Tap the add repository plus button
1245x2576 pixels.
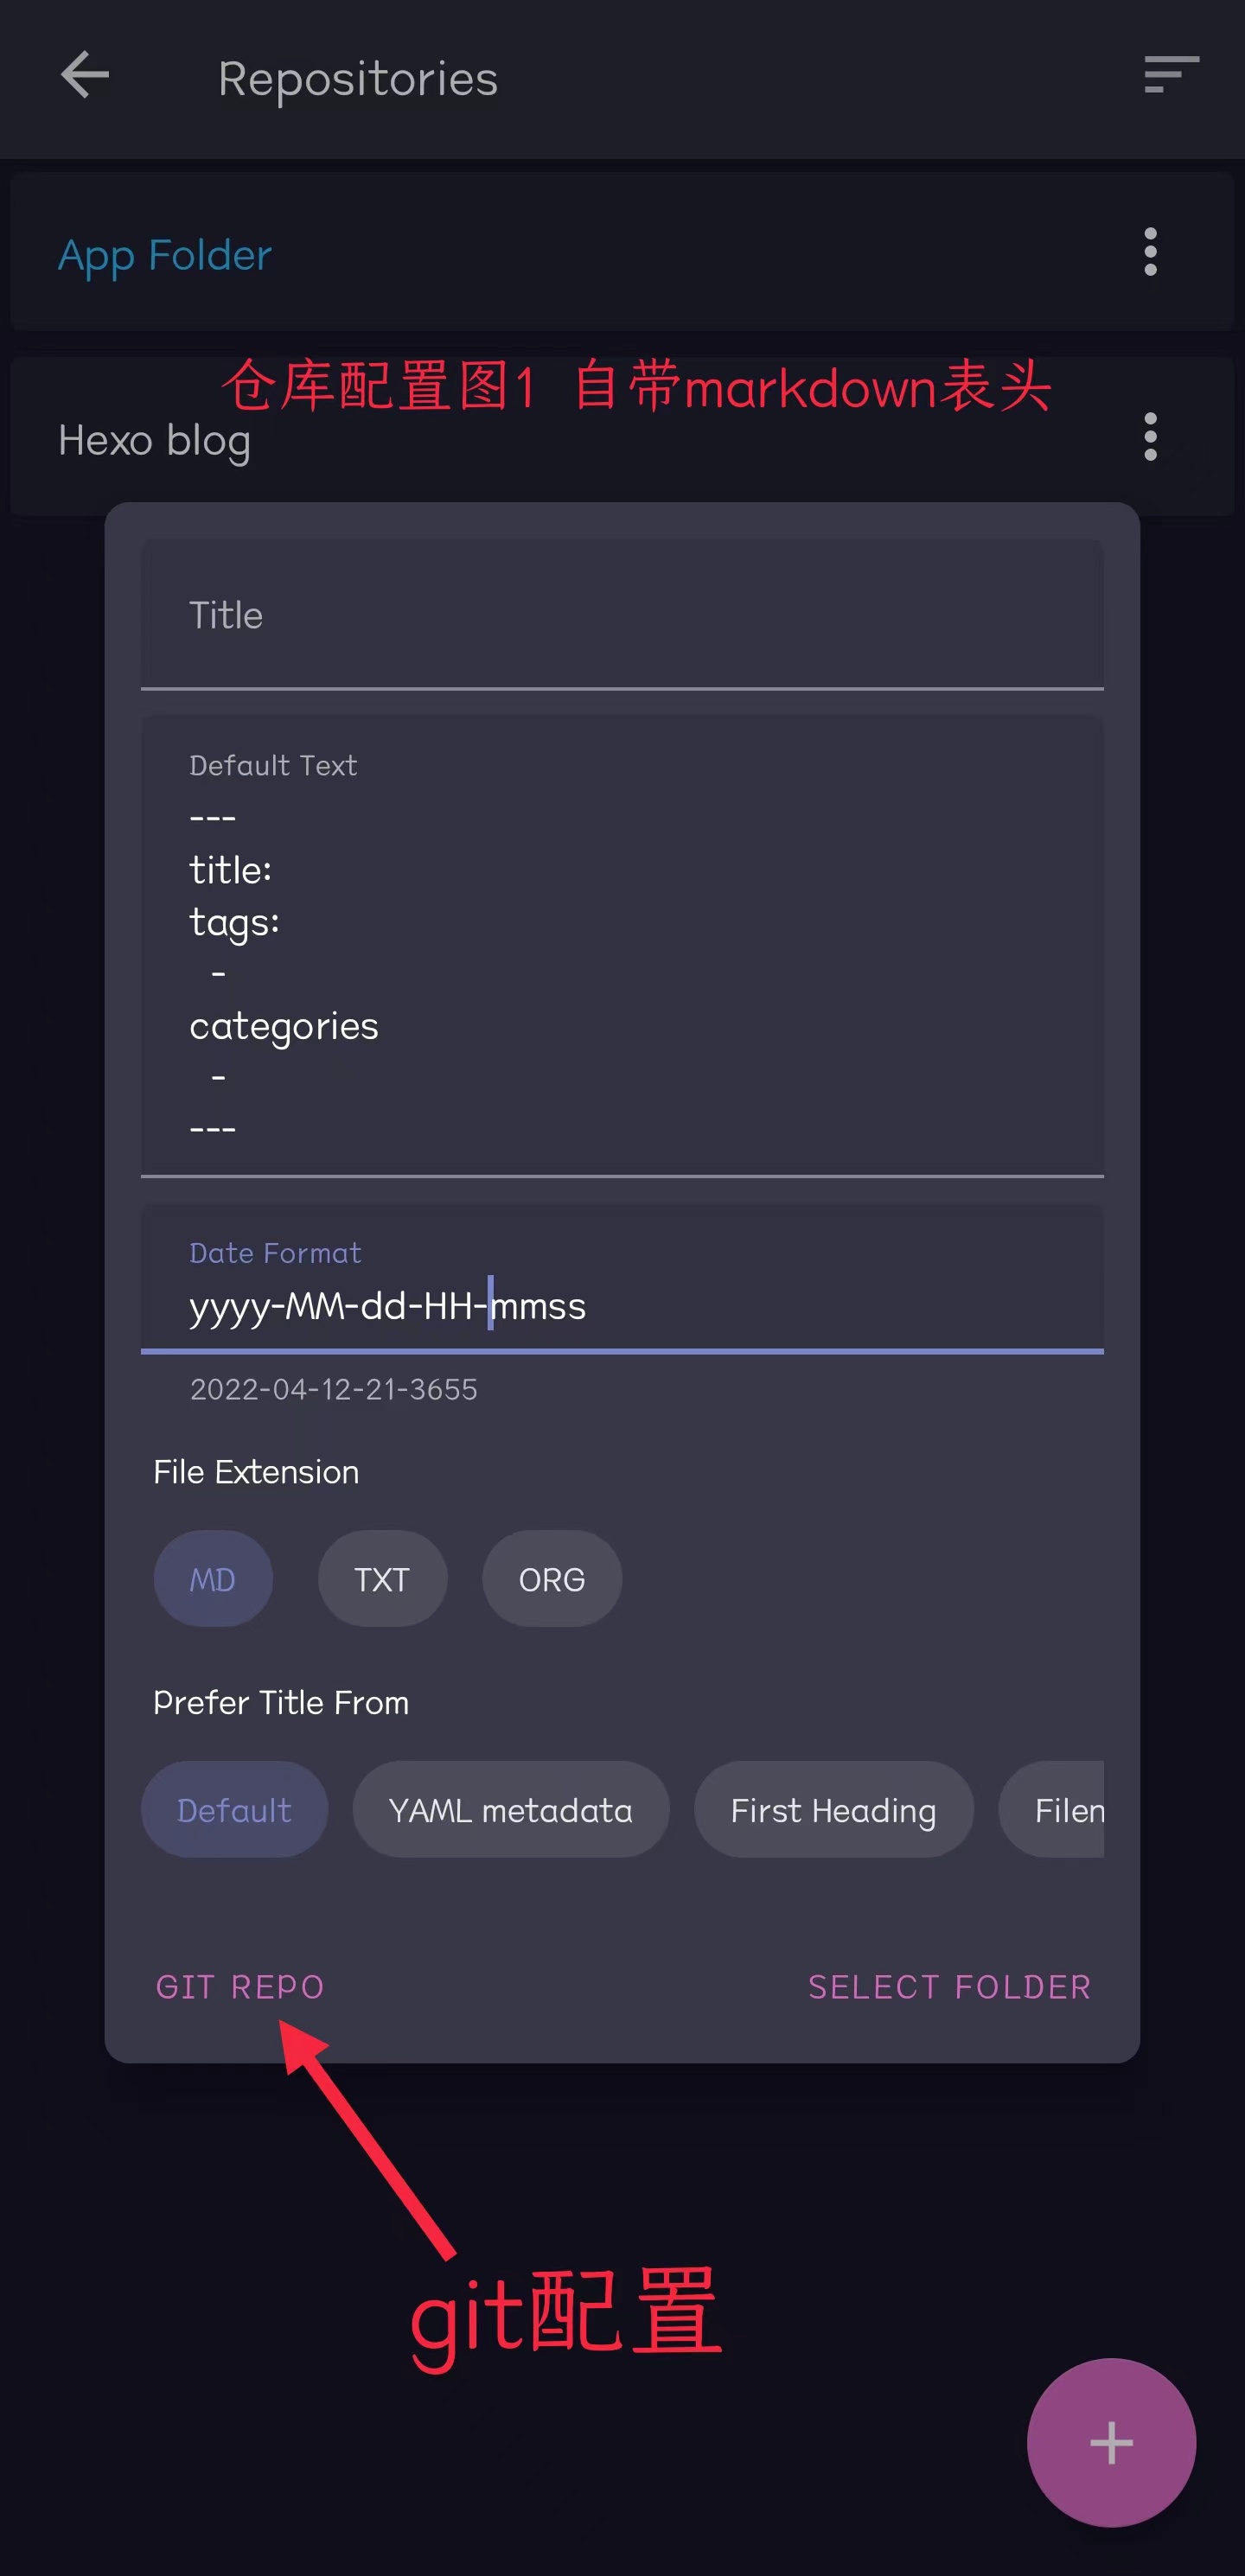pyautogui.click(x=1110, y=2442)
